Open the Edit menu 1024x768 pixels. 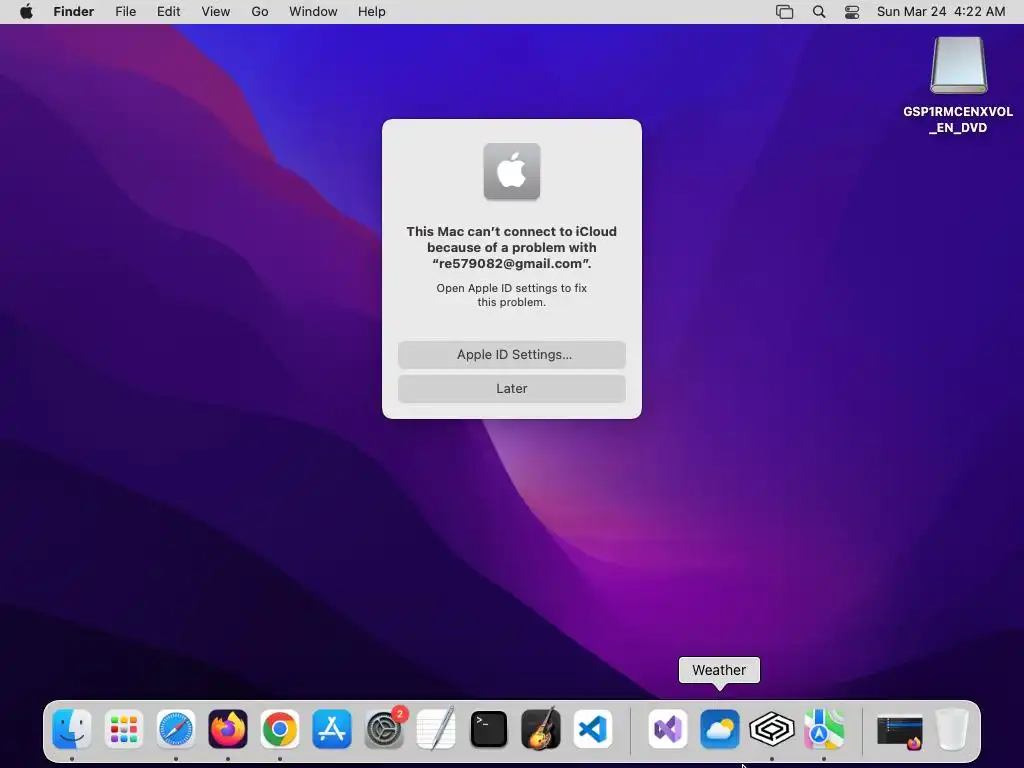(168, 12)
